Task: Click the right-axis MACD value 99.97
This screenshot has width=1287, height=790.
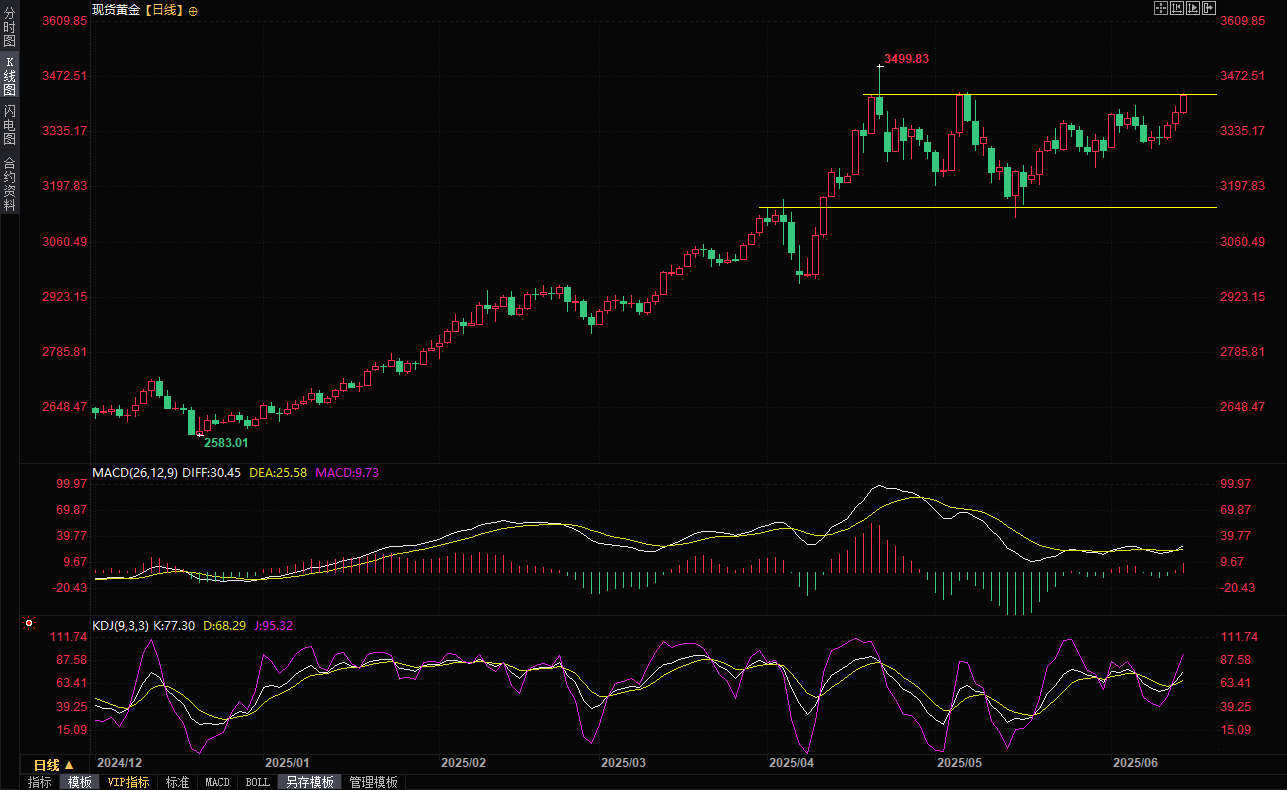Action: point(1237,484)
